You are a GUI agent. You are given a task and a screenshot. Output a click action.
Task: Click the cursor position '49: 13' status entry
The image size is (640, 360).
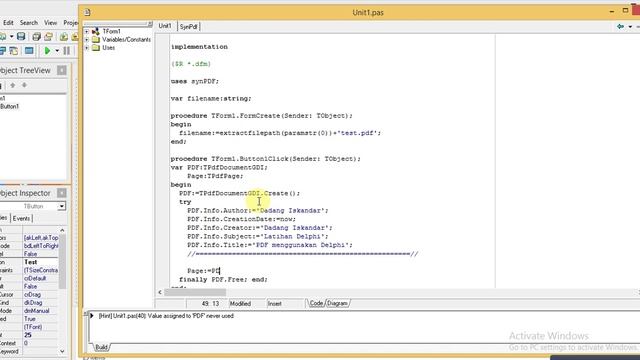tap(210, 304)
